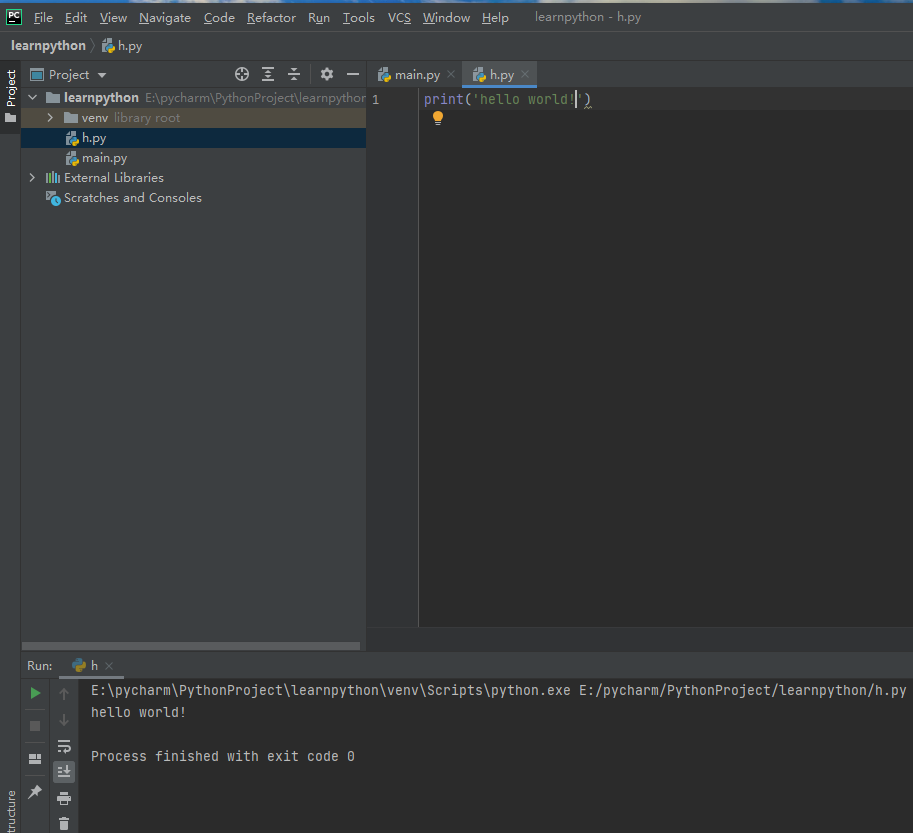Rerun h with green play button
This screenshot has width=913, height=833.
tap(35, 693)
